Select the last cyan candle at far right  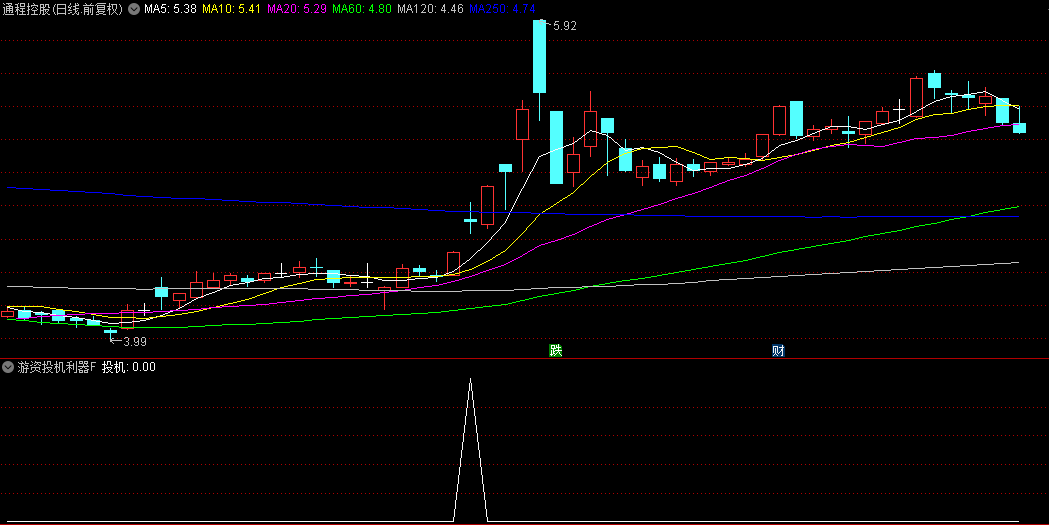(x=1019, y=127)
